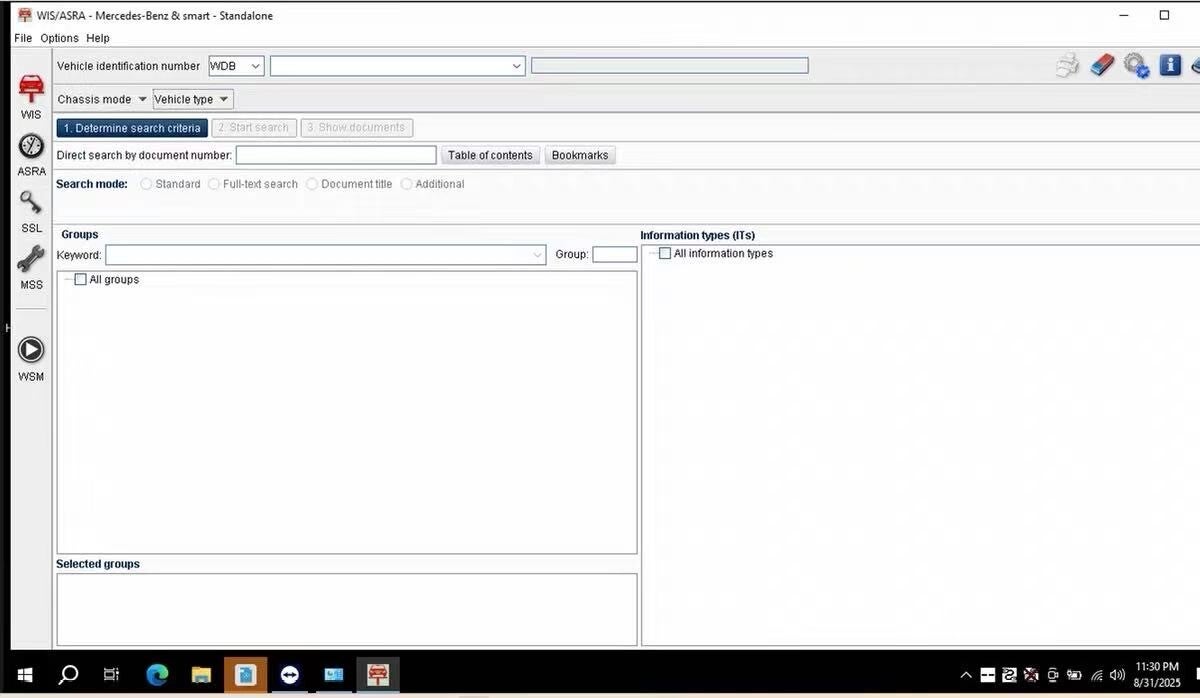This screenshot has width=1200, height=698.
Task: Click the red-crossed tray icon
Action: point(1031,675)
